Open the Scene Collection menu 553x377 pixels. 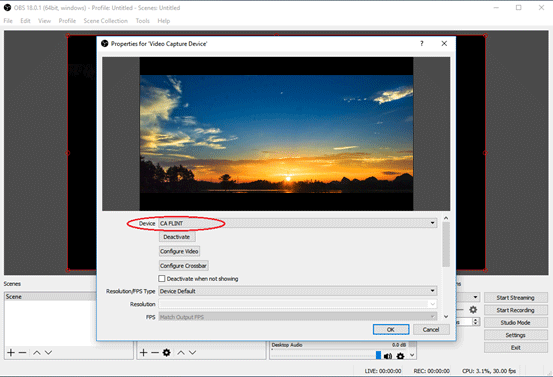click(x=105, y=21)
